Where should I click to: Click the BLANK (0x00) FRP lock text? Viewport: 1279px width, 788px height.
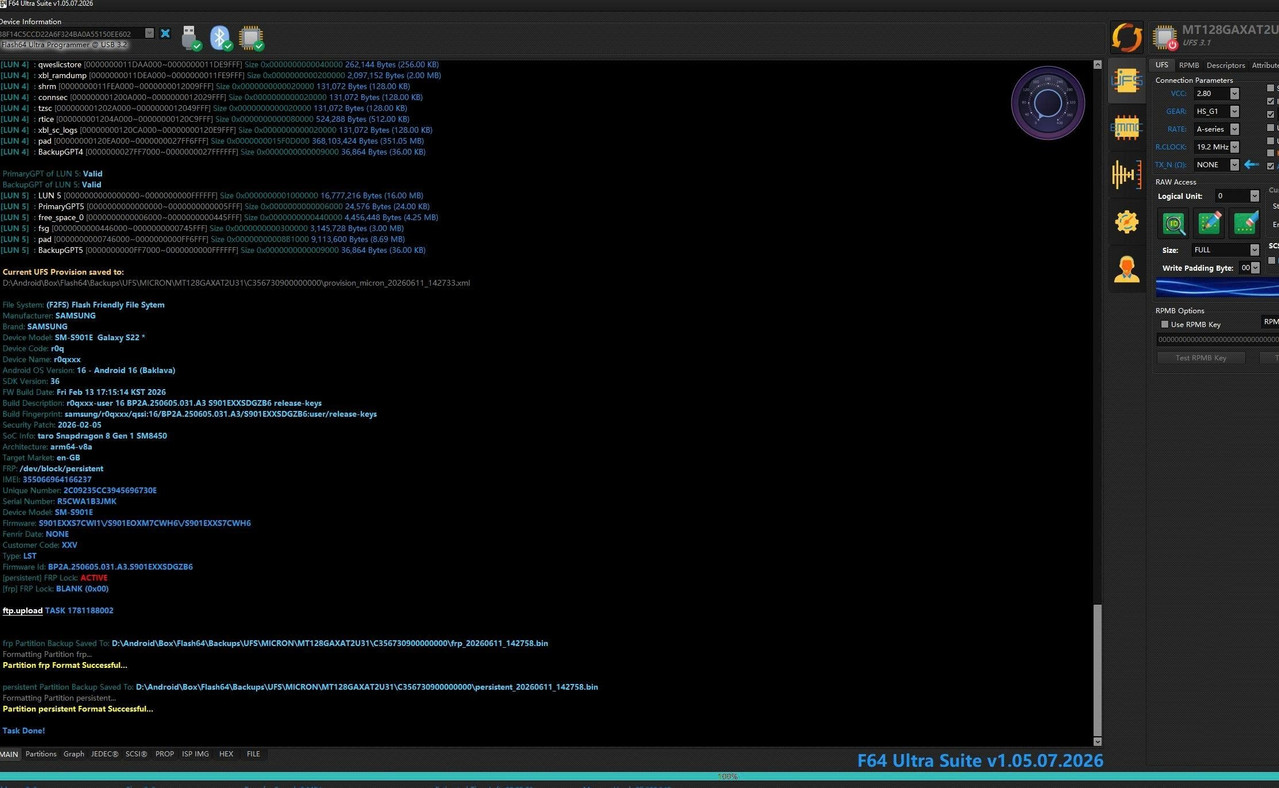click(x=82, y=589)
